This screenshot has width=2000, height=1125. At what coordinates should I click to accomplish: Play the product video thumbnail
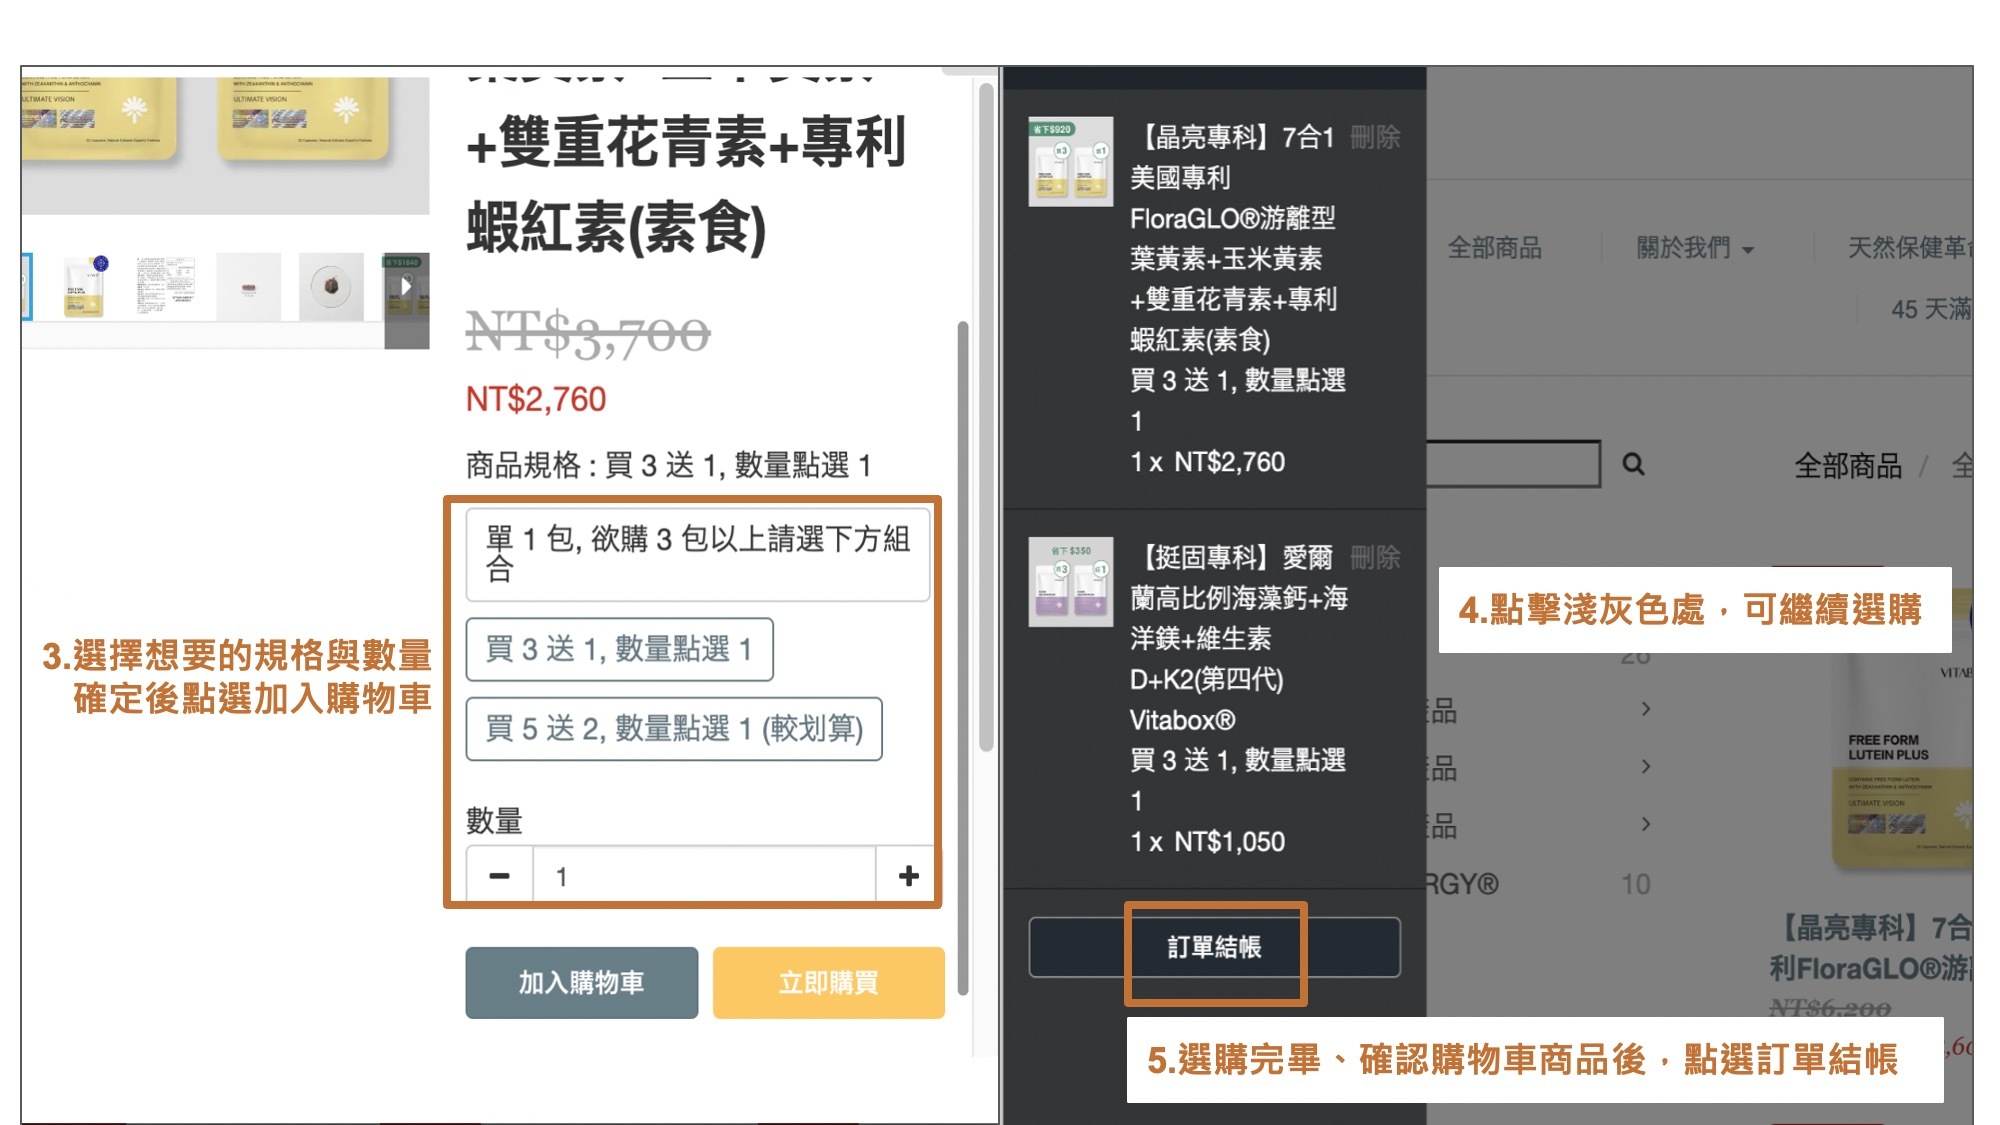pyautogui.click(x=406, y=287)
